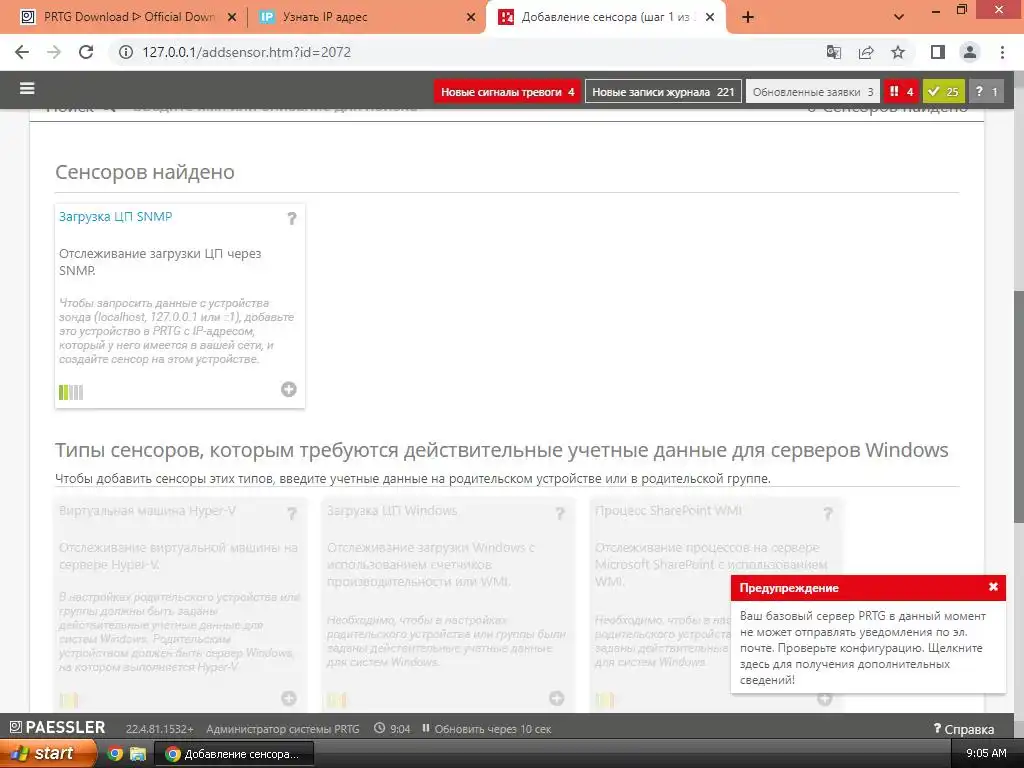
Task: Open help for Загрузка ЦП Windows sensor
Action: click(x=560, y=513)
